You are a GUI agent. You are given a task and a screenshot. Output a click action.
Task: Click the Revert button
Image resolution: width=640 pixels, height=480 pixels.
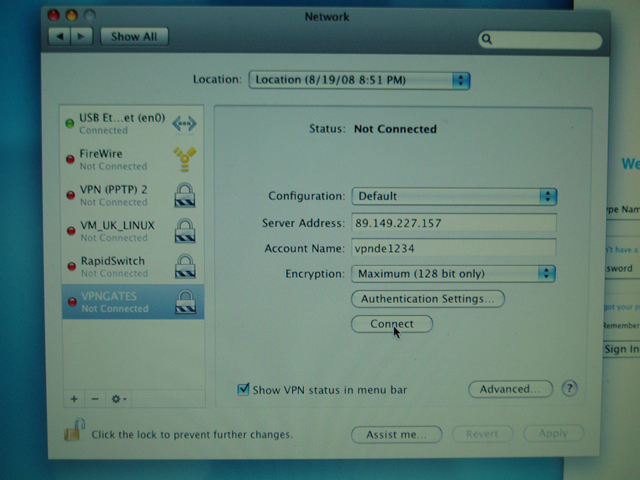[482, 434]
